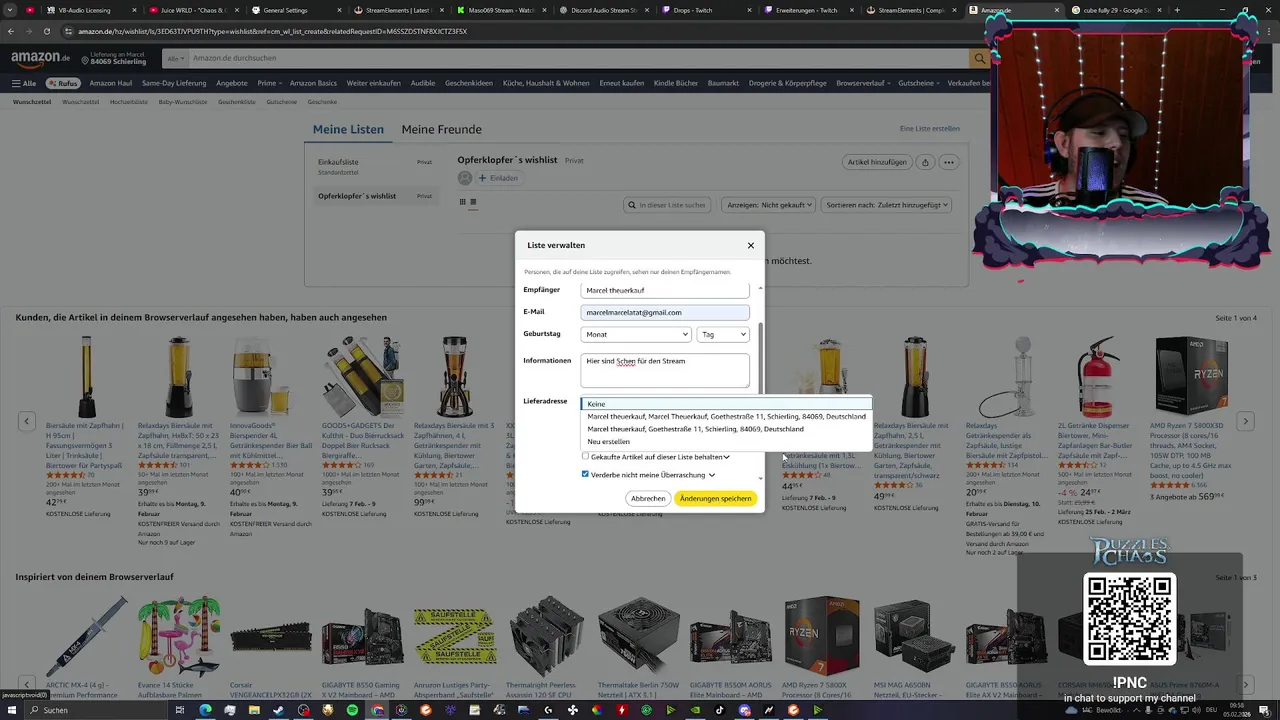This screenshot has width=1280, height=720.
Task: Open a new browser tab
Action: [1177, 10]
